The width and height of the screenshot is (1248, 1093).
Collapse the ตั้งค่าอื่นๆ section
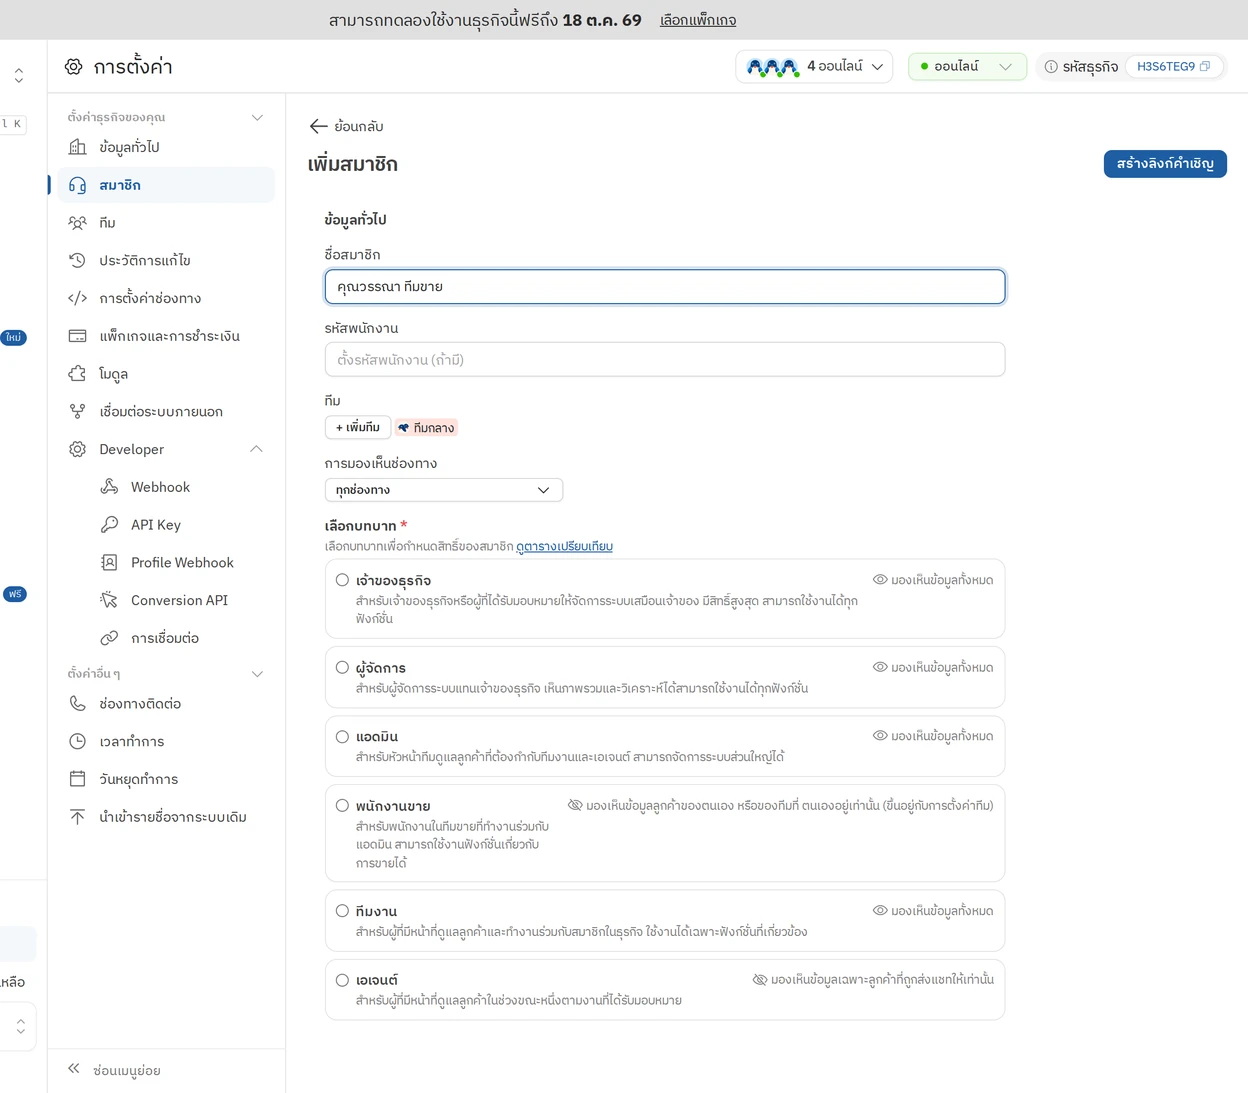(257, 674)
